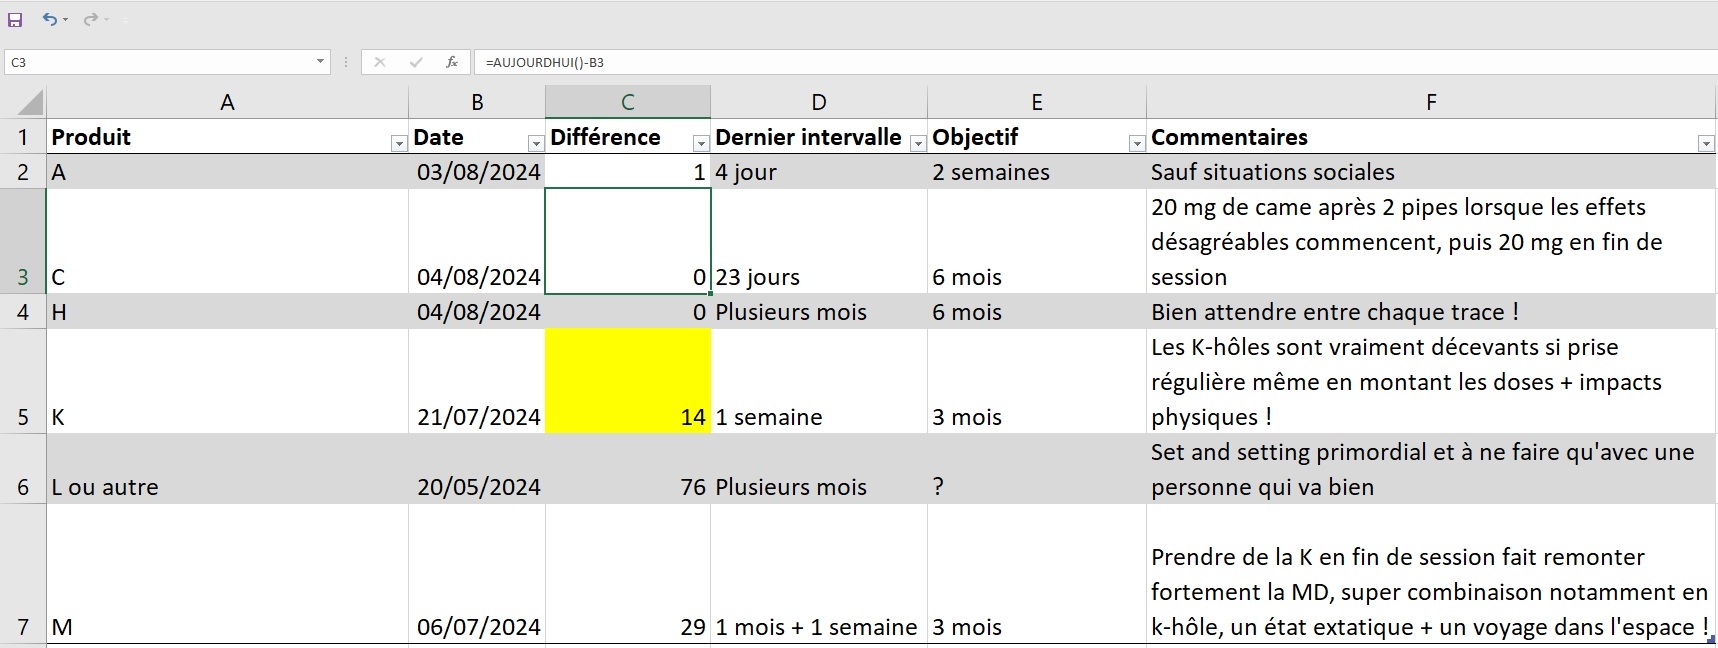Click the Différence cell showing 1 in row 2
The image size is (1718, 648).
pos(628,172)
